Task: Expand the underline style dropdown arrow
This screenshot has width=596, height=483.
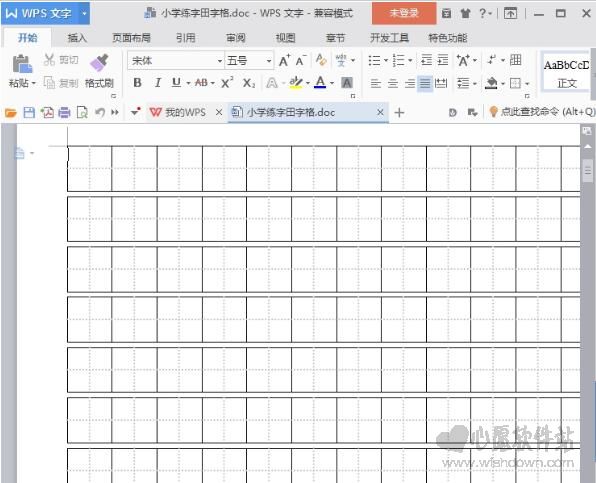Action: pos(188,83)
